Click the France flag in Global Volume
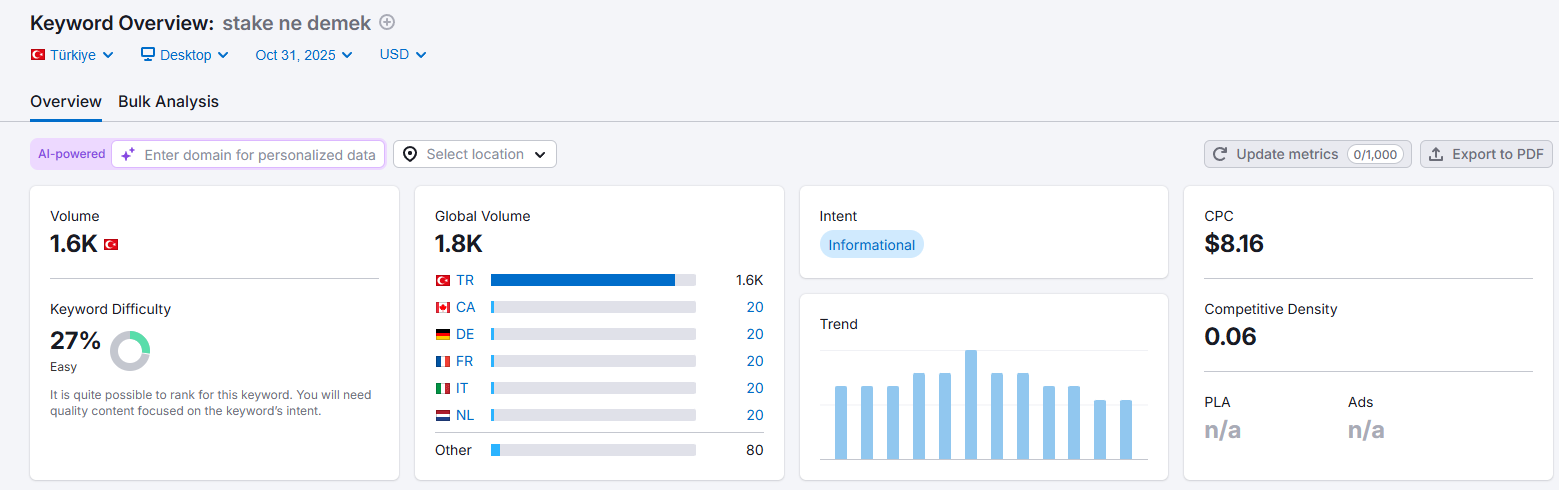This screenshot has height=490, width=1559. 443,361
